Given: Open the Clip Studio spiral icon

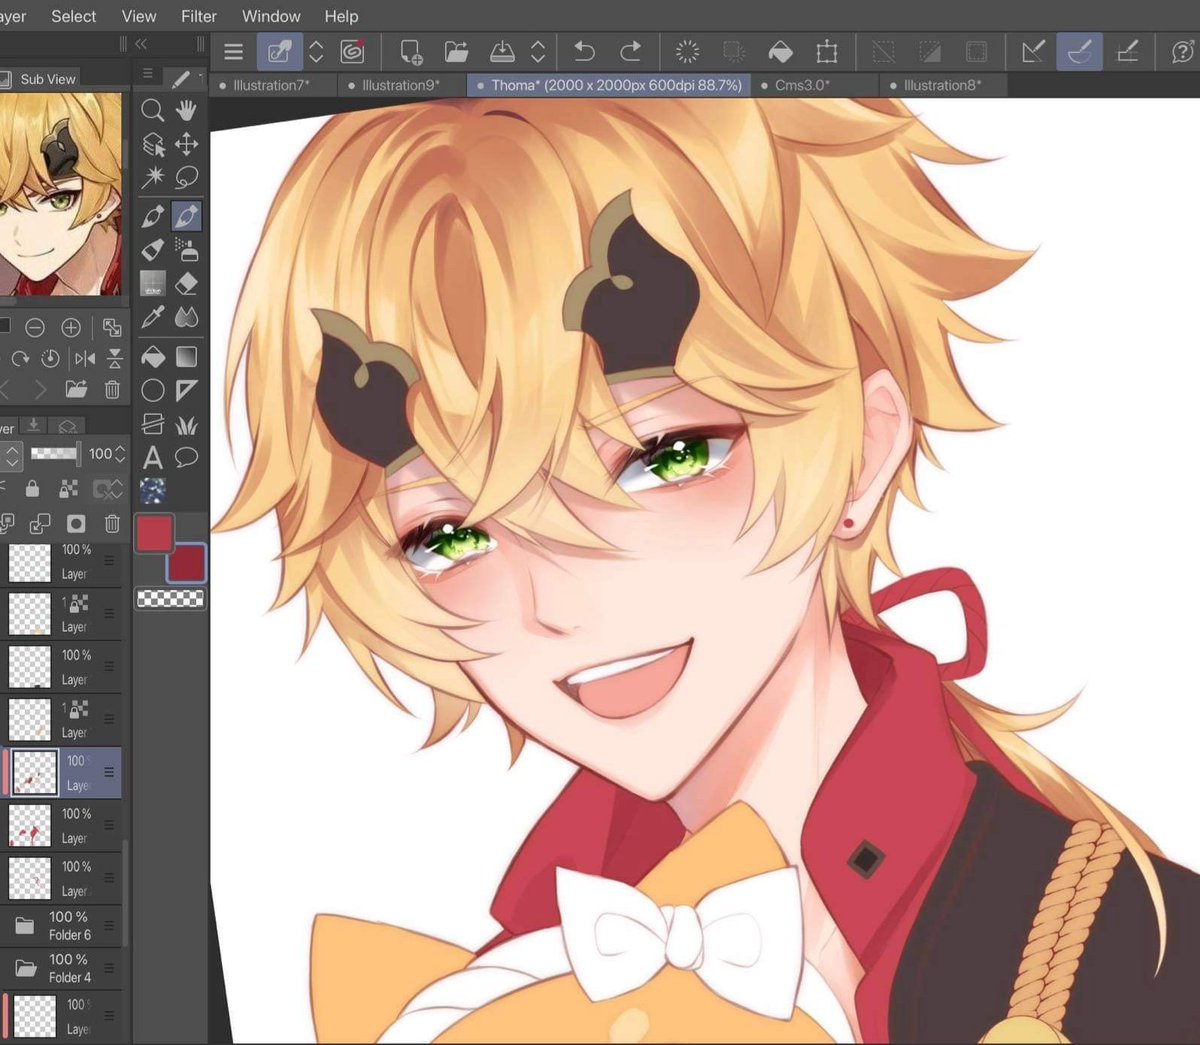Looking at the screenshot, I should 352,51.
